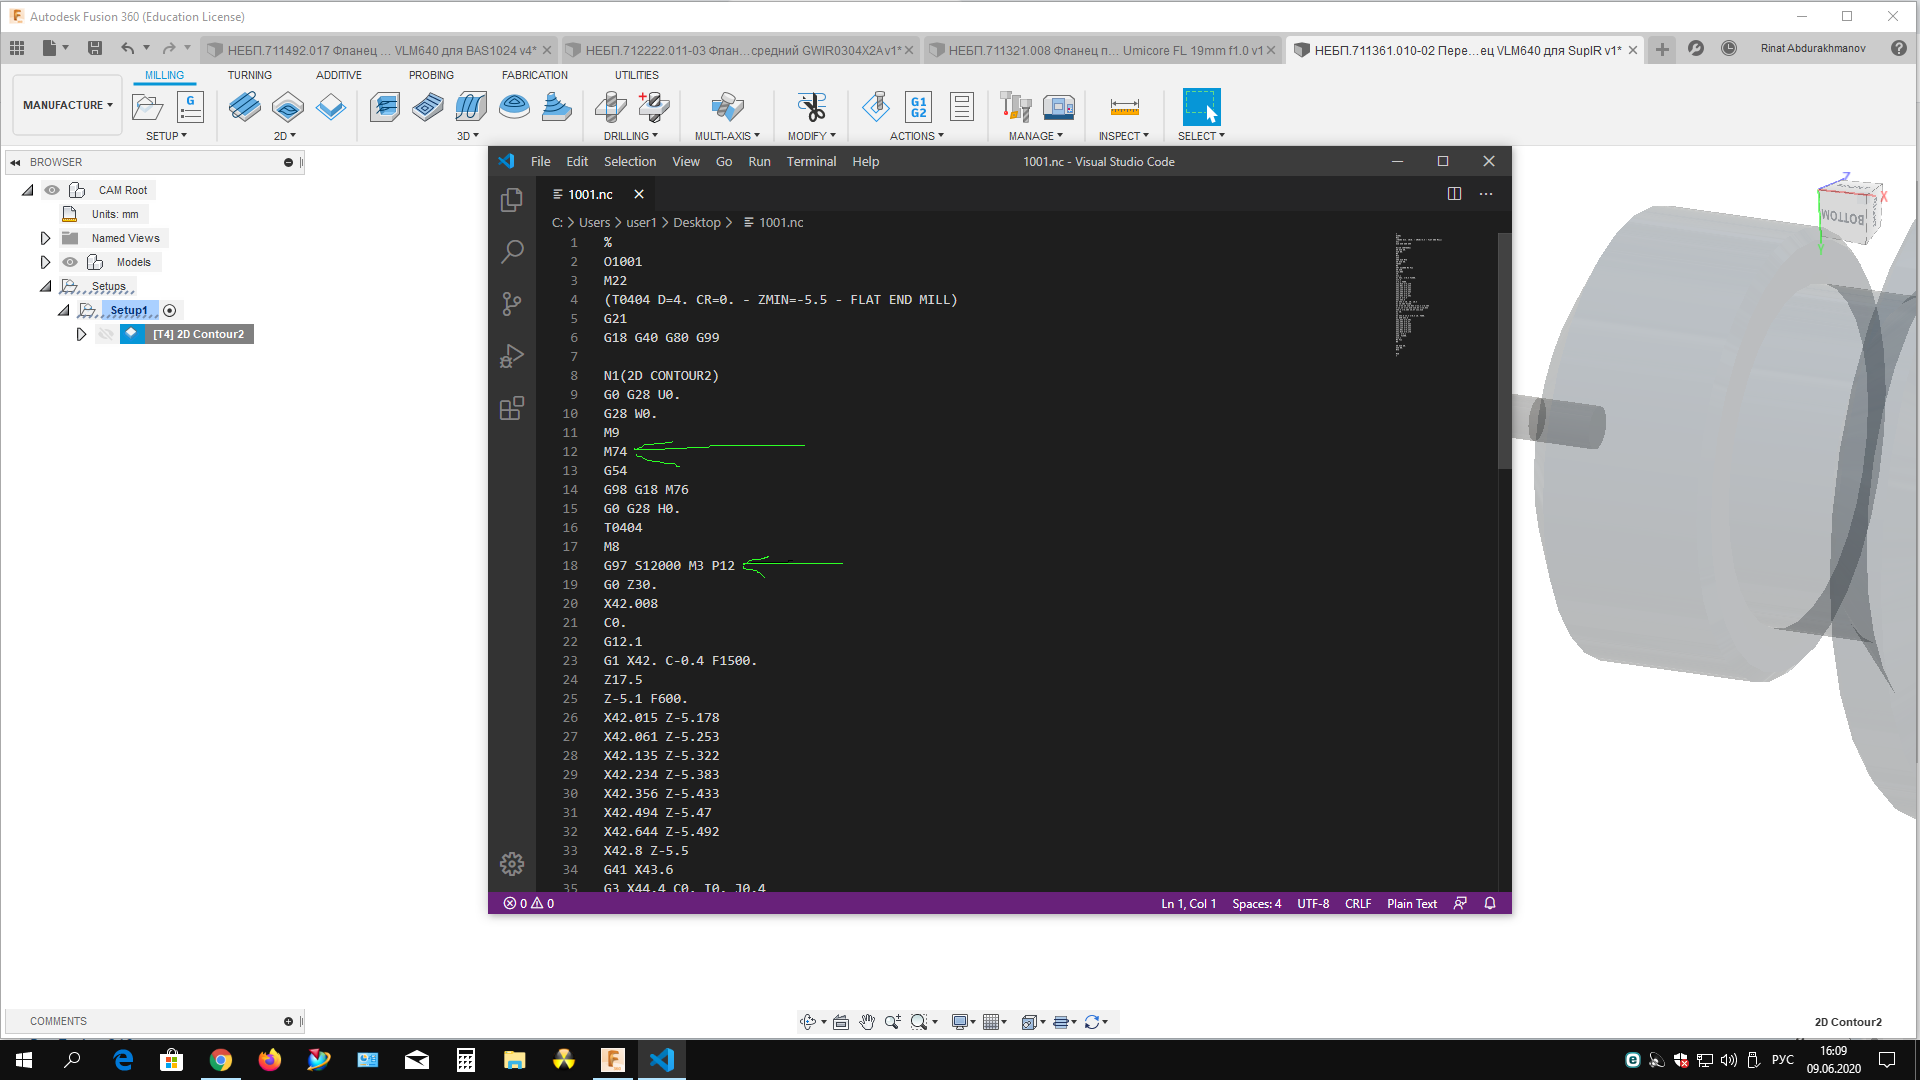Switch to the TURNING ribbon tab
1920x1080 pixels.
click(249, 75)
